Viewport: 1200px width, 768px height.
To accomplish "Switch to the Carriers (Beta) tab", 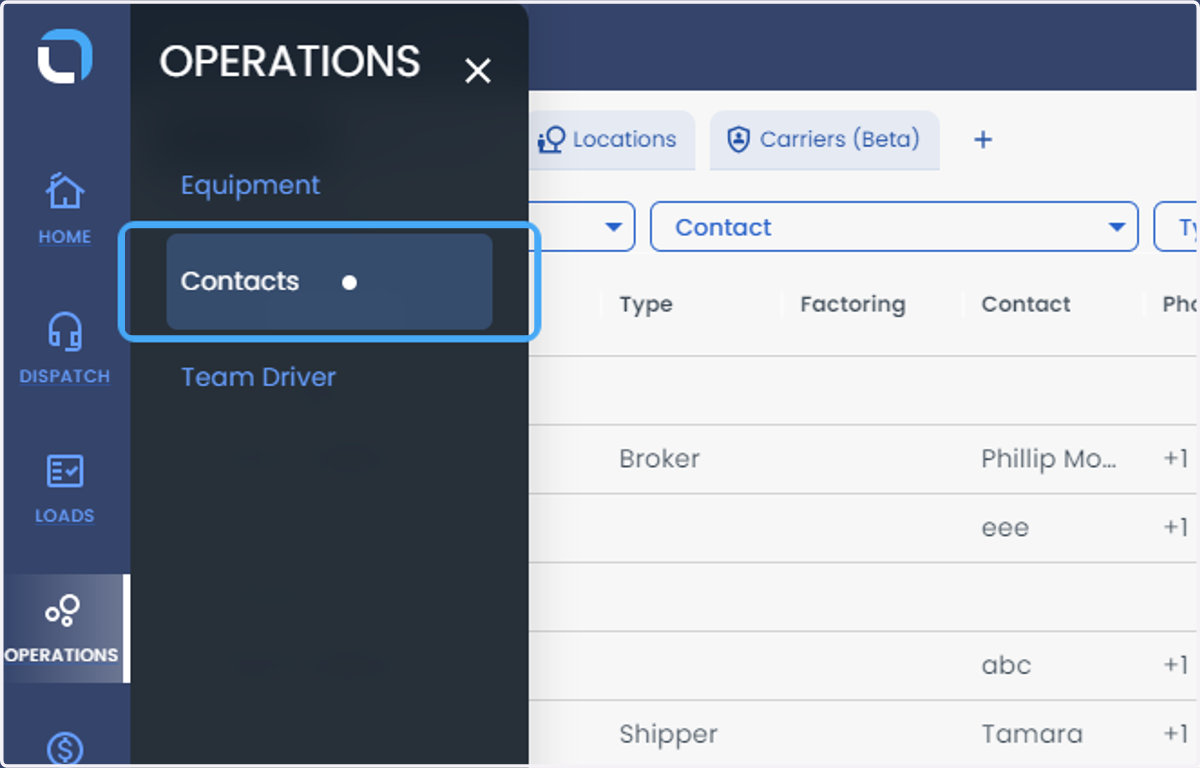I will 825,140.
